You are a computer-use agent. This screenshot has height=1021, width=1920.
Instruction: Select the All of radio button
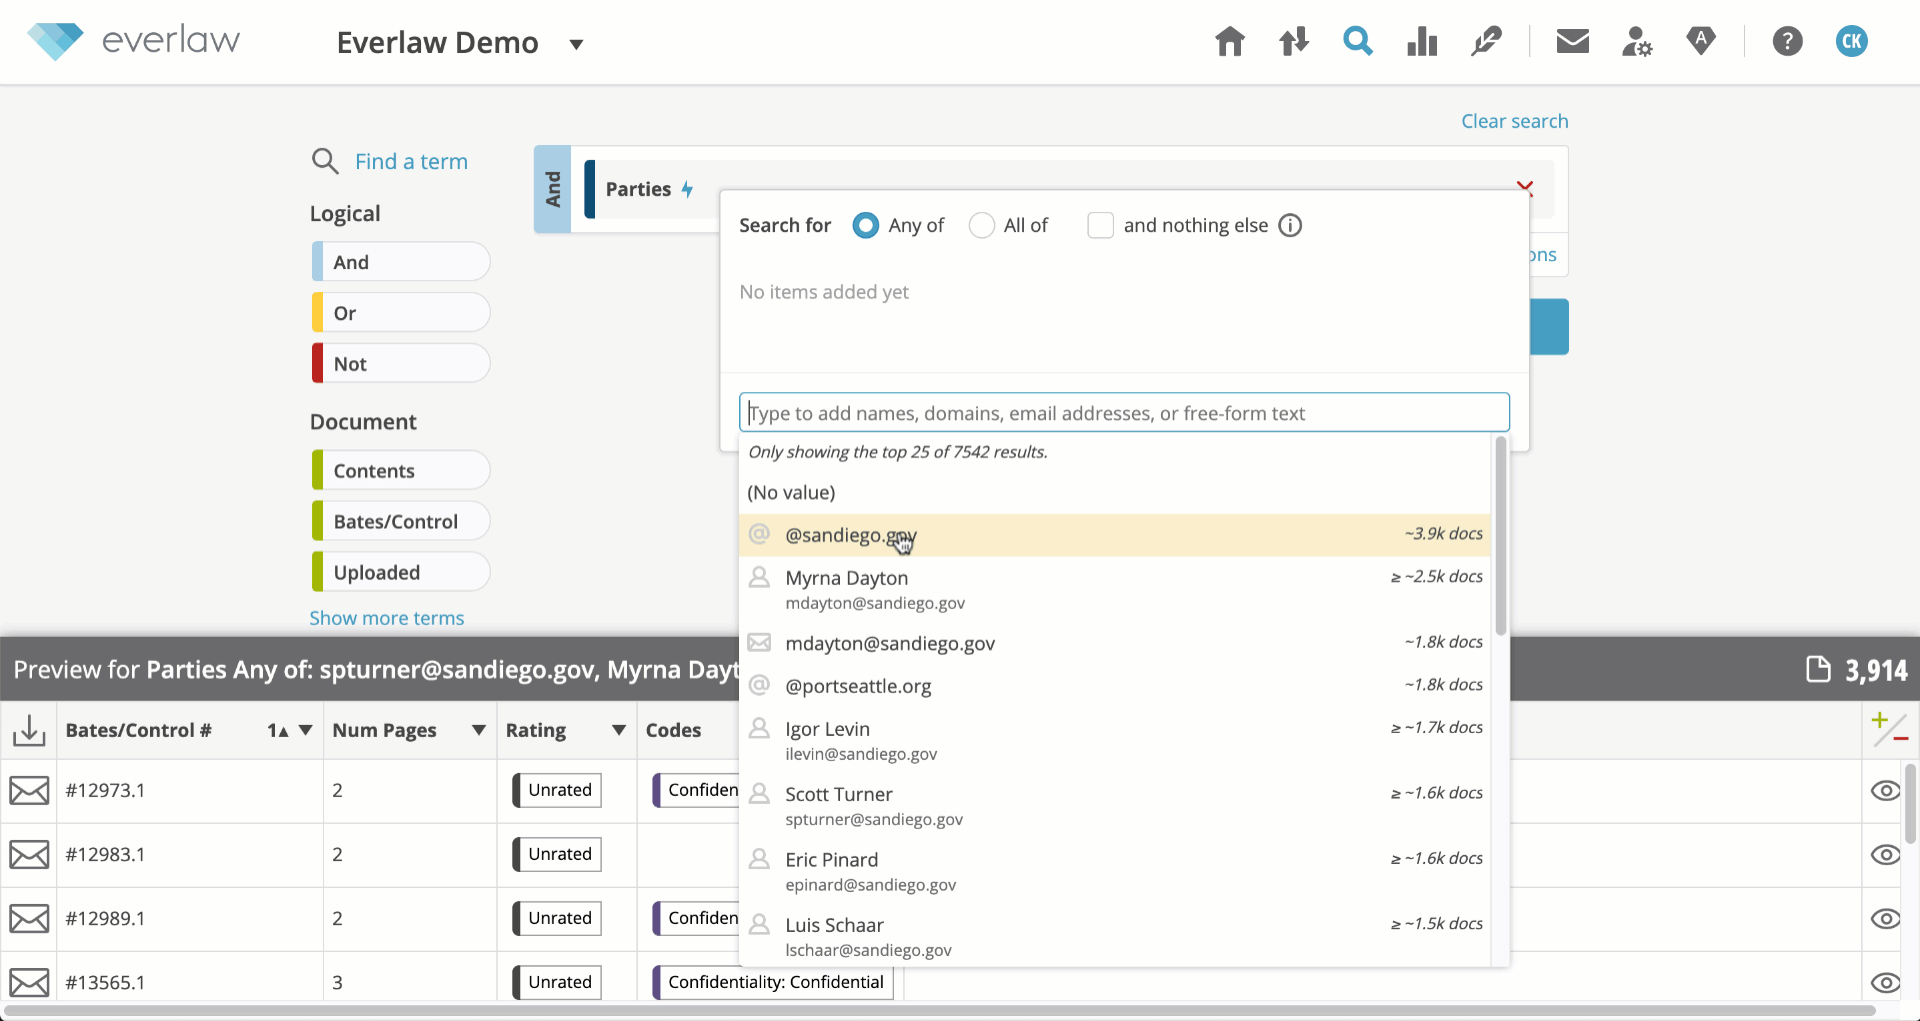pos(982,225)
